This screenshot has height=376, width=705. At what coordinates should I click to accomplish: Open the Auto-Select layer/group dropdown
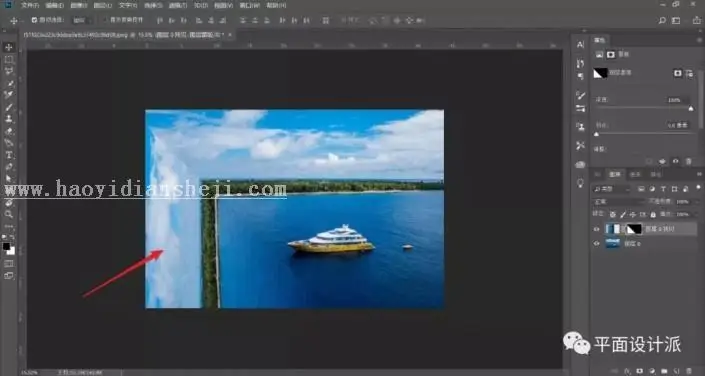(83, 20)
